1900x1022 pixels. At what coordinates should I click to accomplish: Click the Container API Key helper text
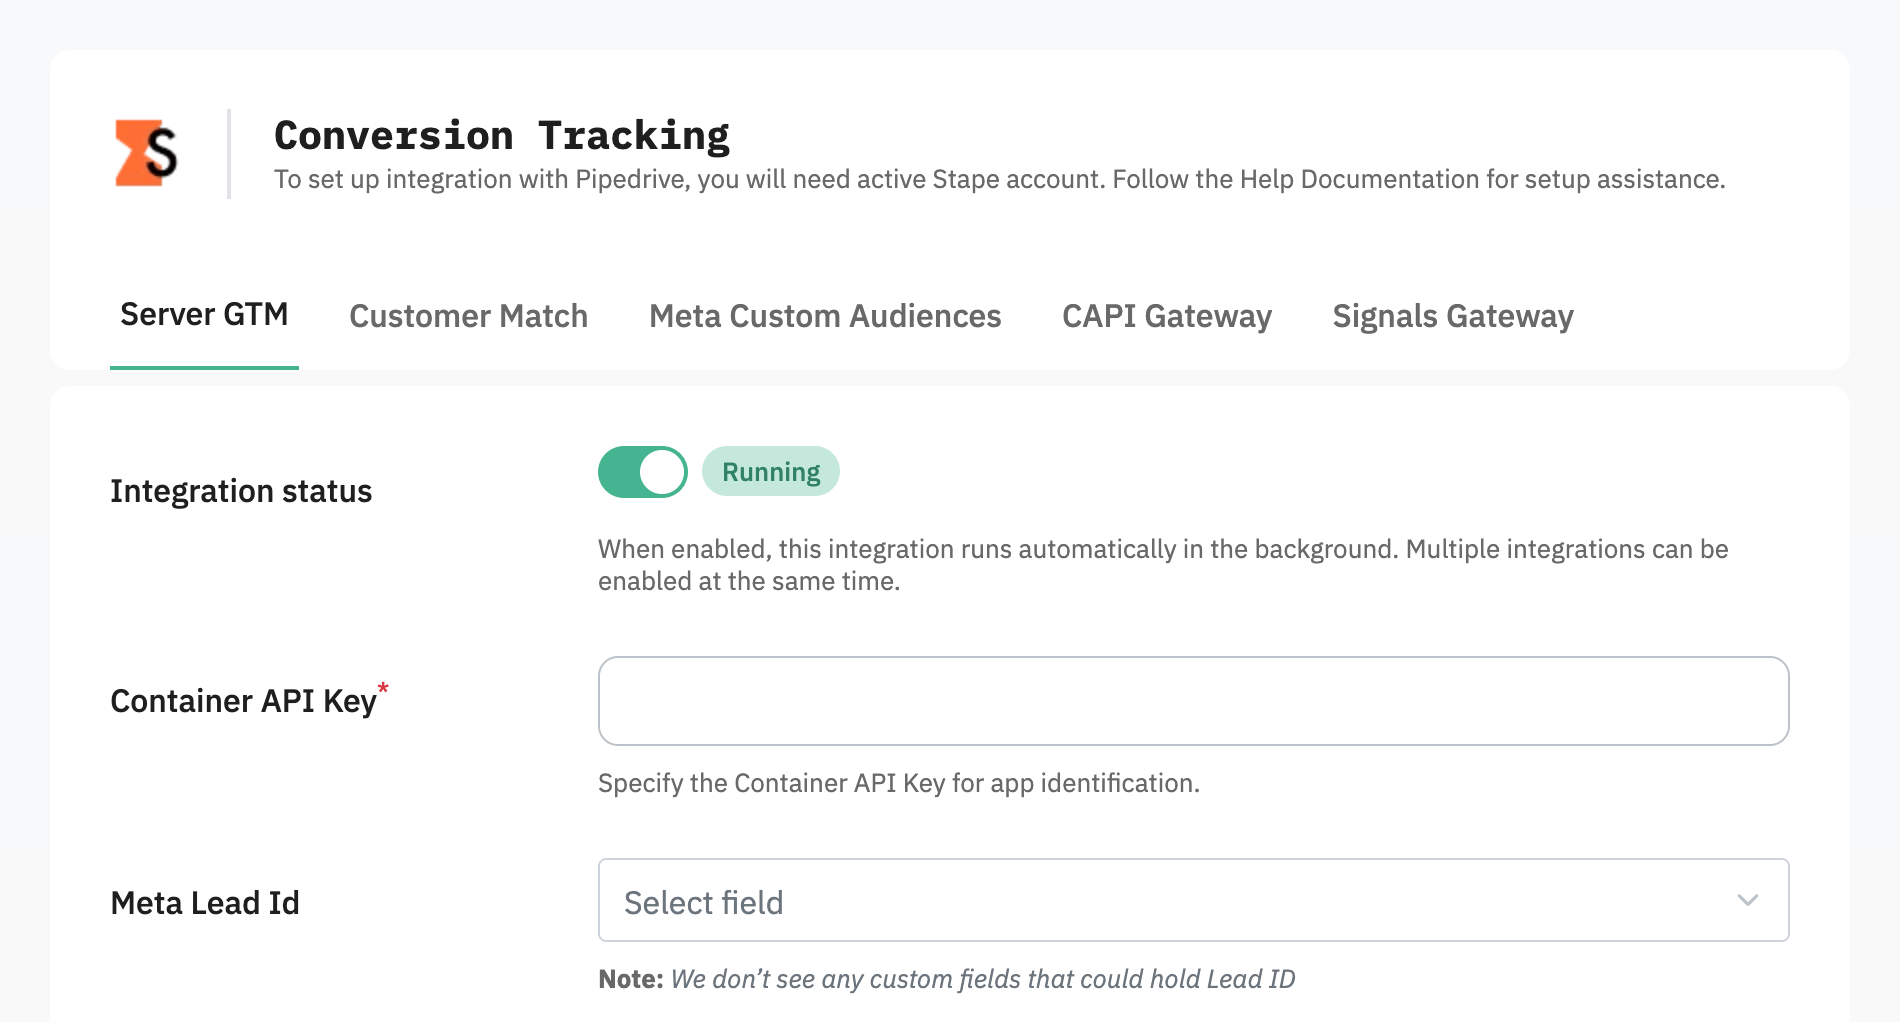(x=899, y=783)
